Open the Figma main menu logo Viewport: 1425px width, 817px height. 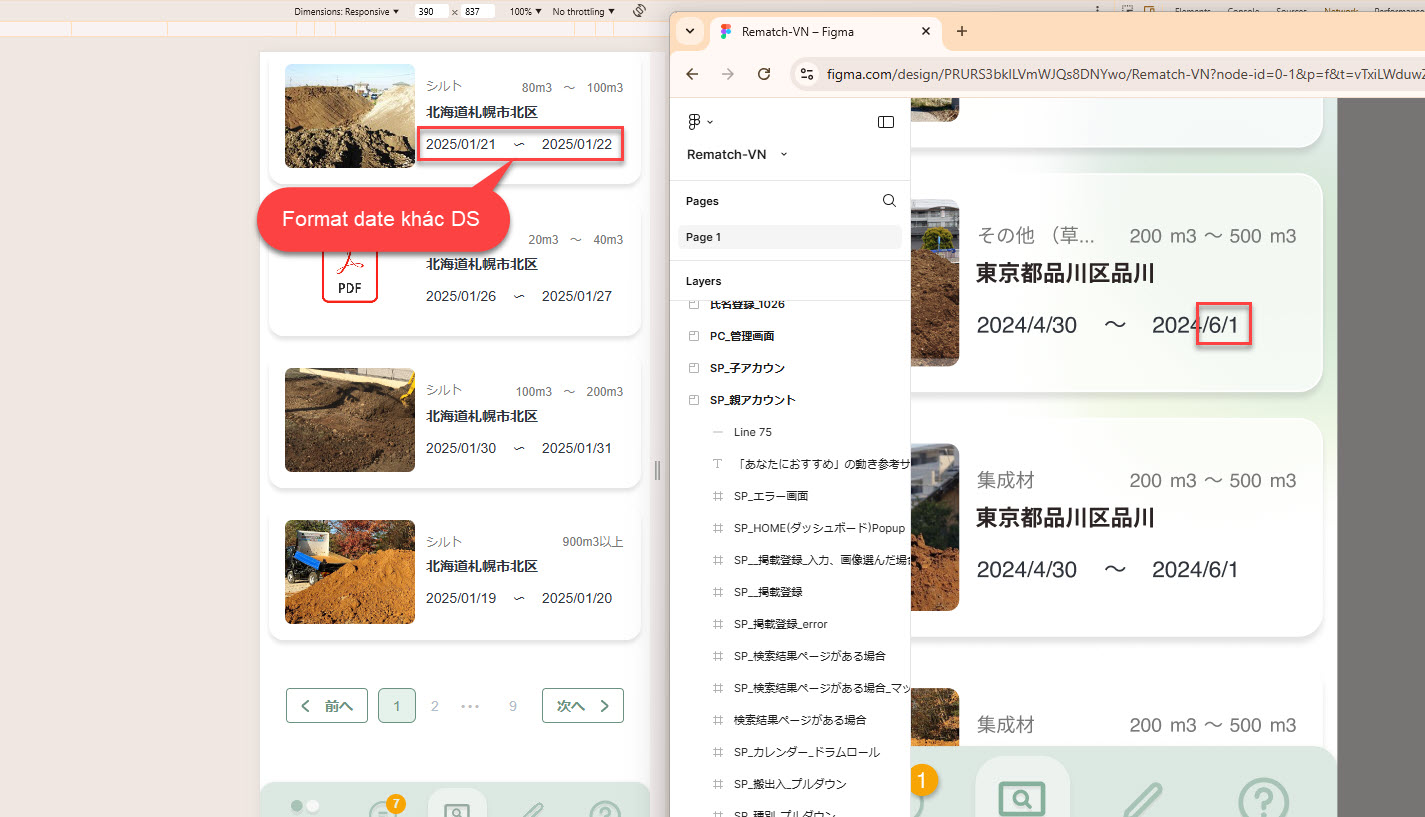[x=696, y=122]
